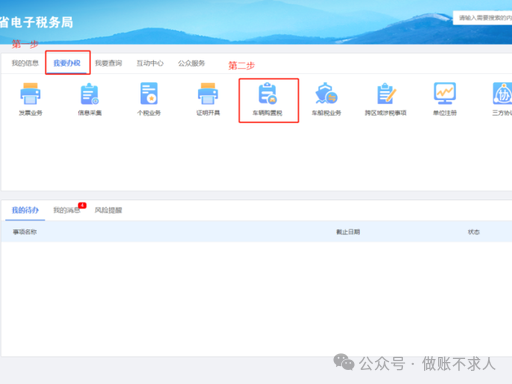Click the 事项名称 column header
Viewport: 512px width, 384px height.
pyautogui.click(x=25, y=232)
